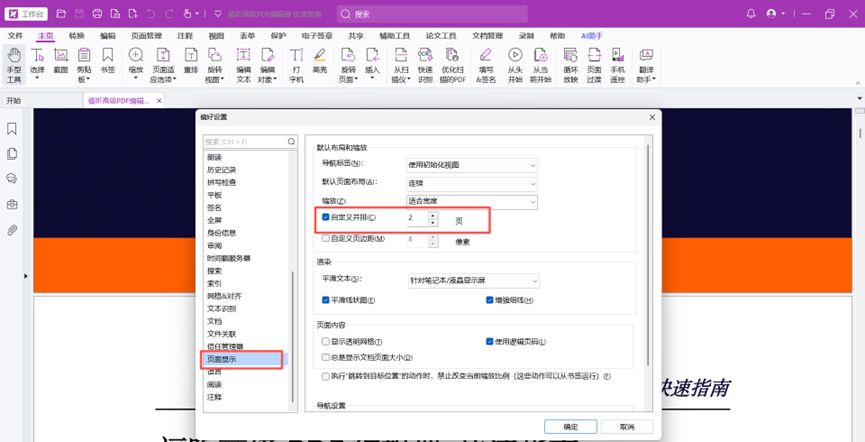Screen dimensions: 865x442
Task: Expand the 导航标签 dropdown
Action: pyautogui.click(x=472, y=164)
